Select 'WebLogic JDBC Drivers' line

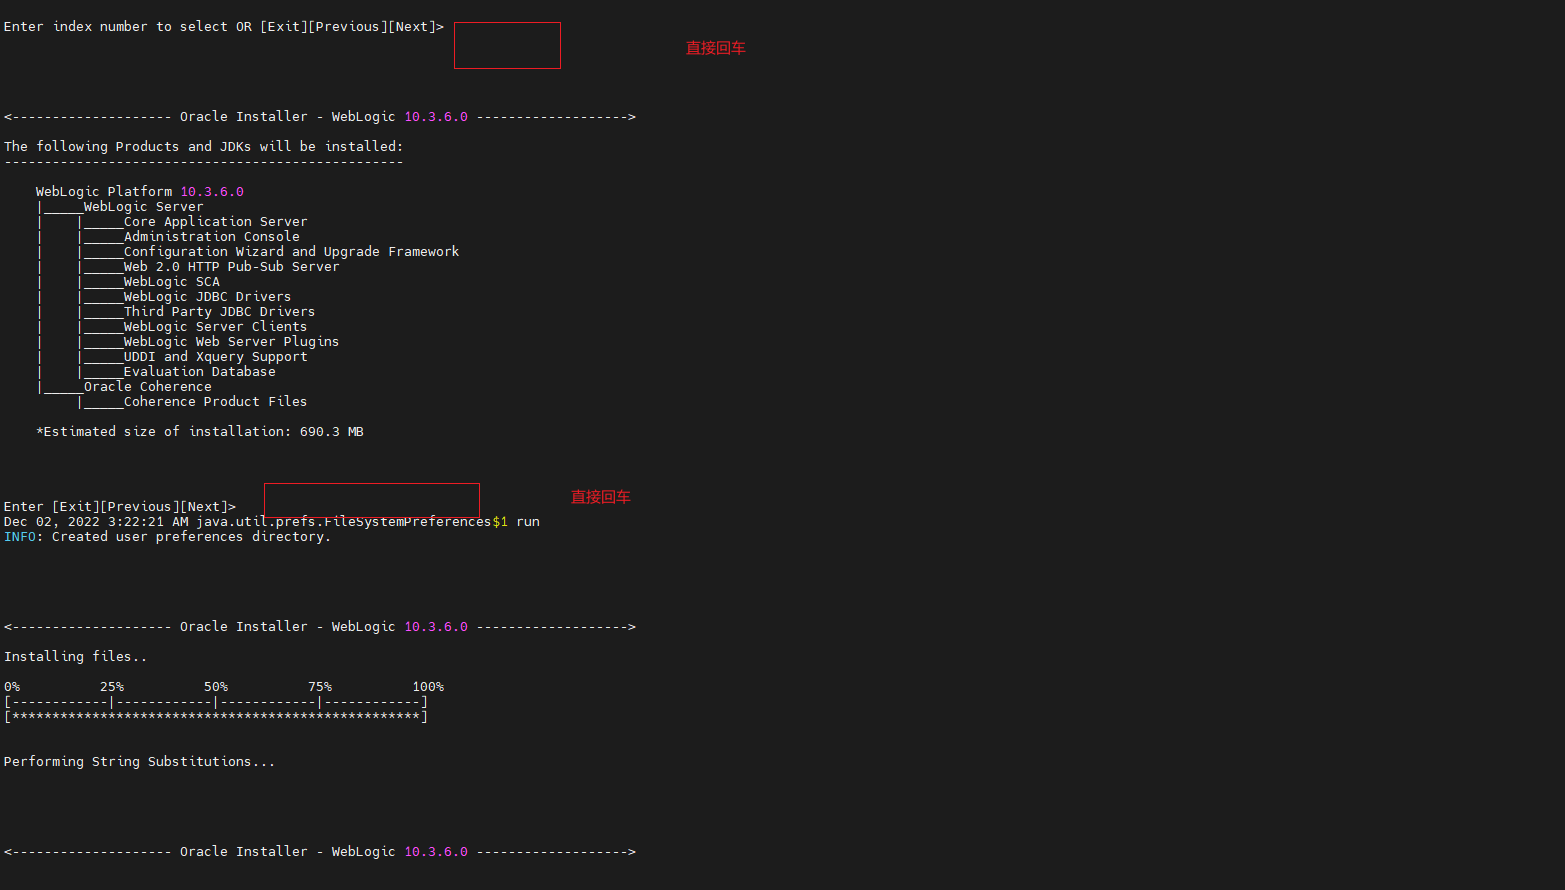coord(207,296)
